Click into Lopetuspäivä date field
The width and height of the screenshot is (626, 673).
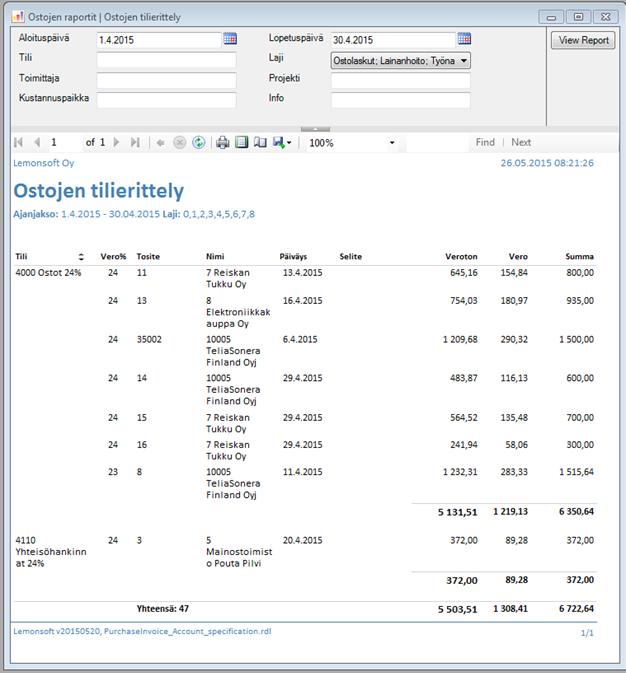tap(393, 40)
